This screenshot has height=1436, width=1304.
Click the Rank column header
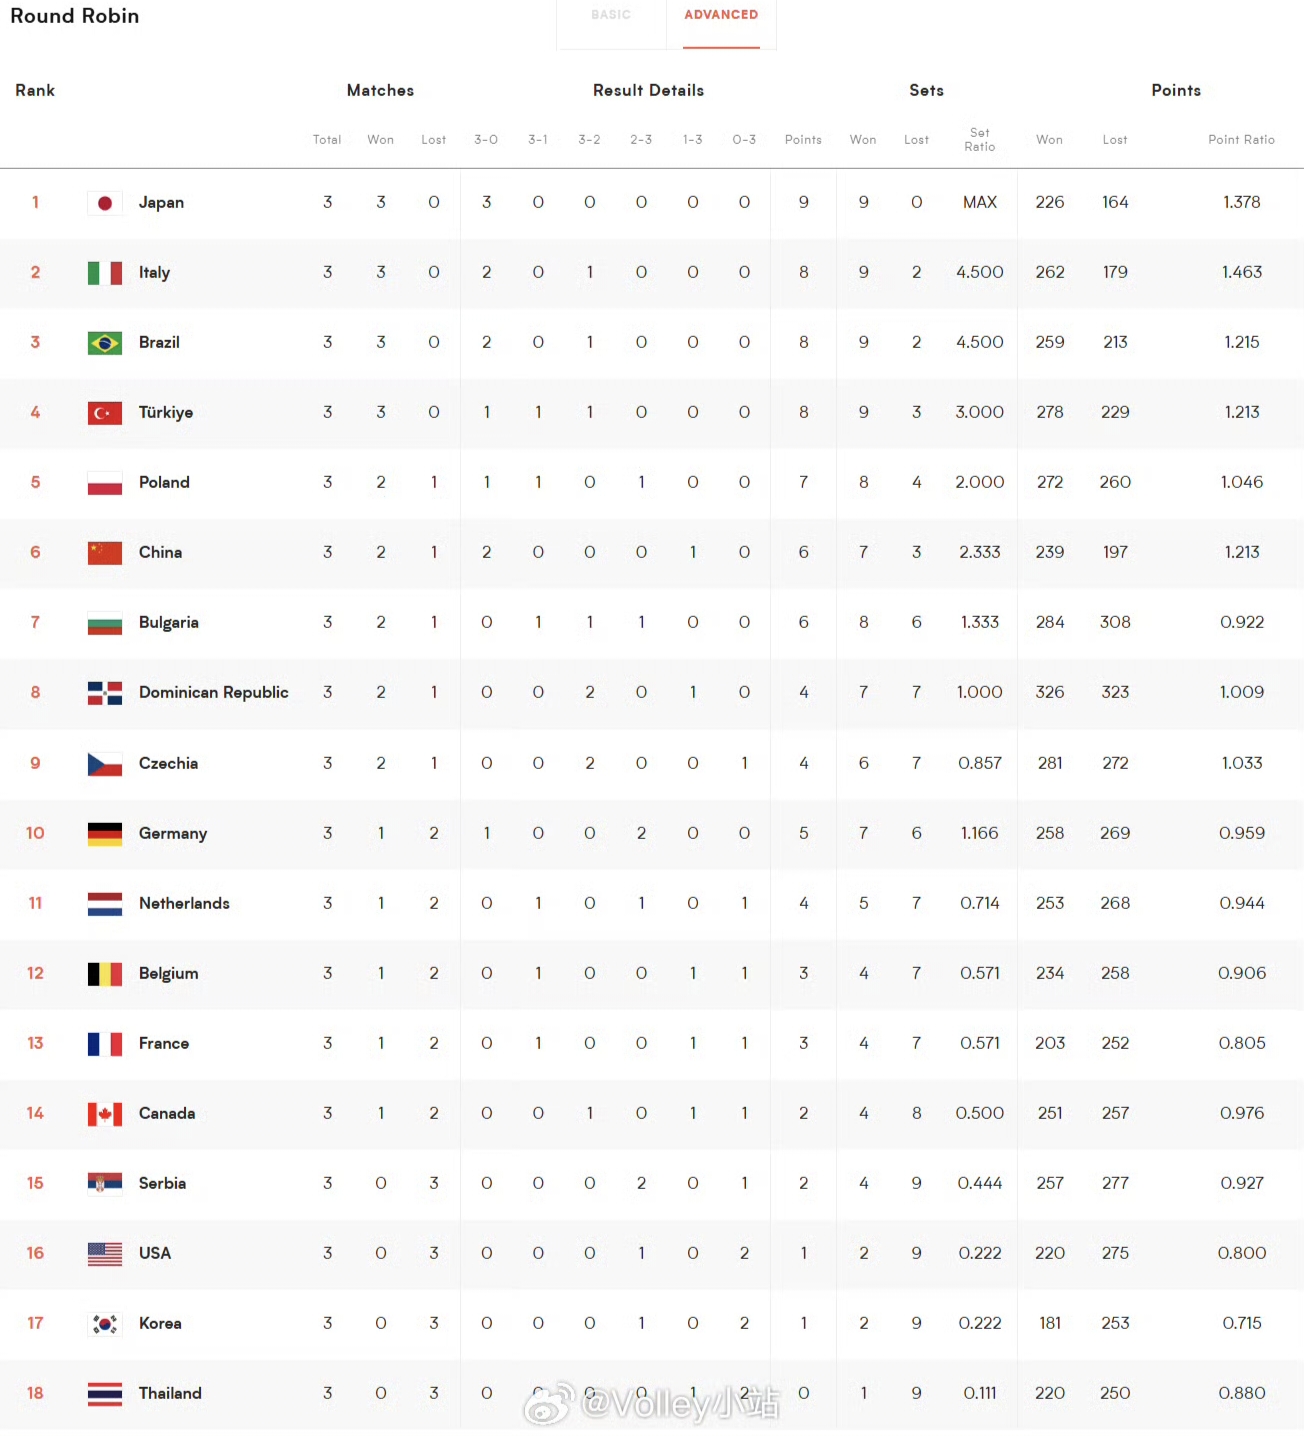pos(35,91)
